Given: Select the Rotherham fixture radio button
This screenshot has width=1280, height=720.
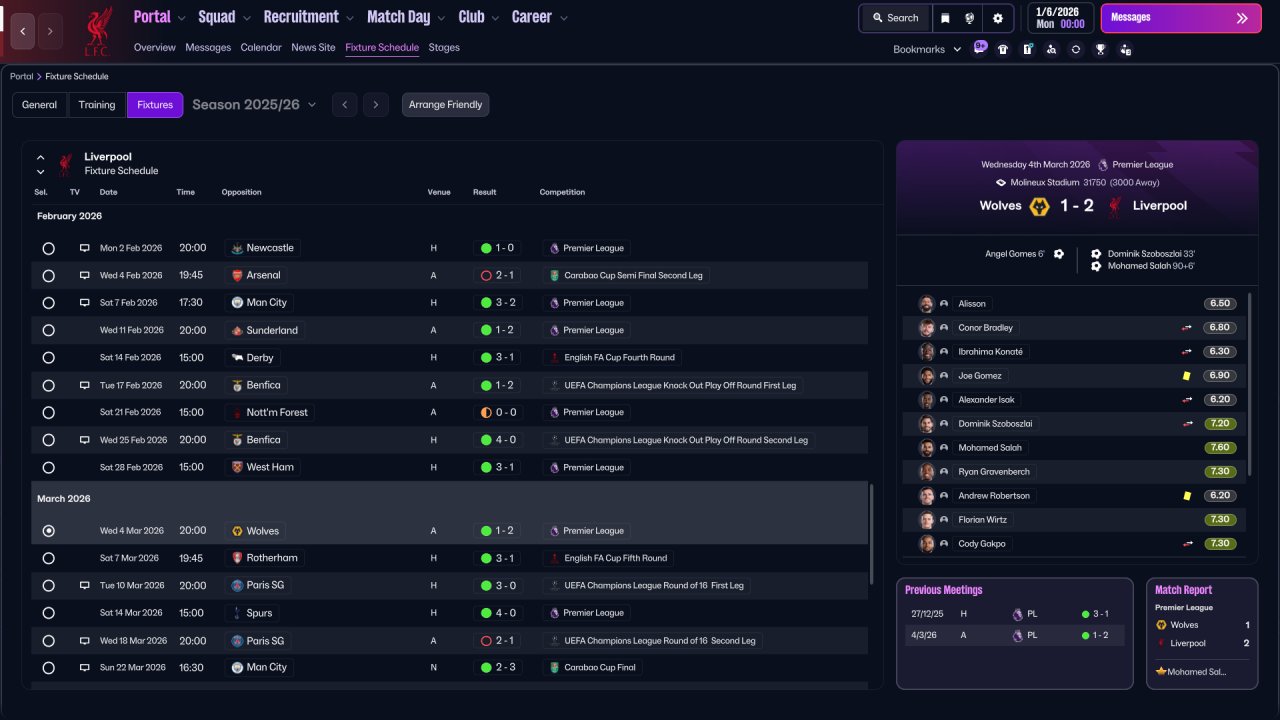Looking at the screenshot, I should tap(49, 558).
